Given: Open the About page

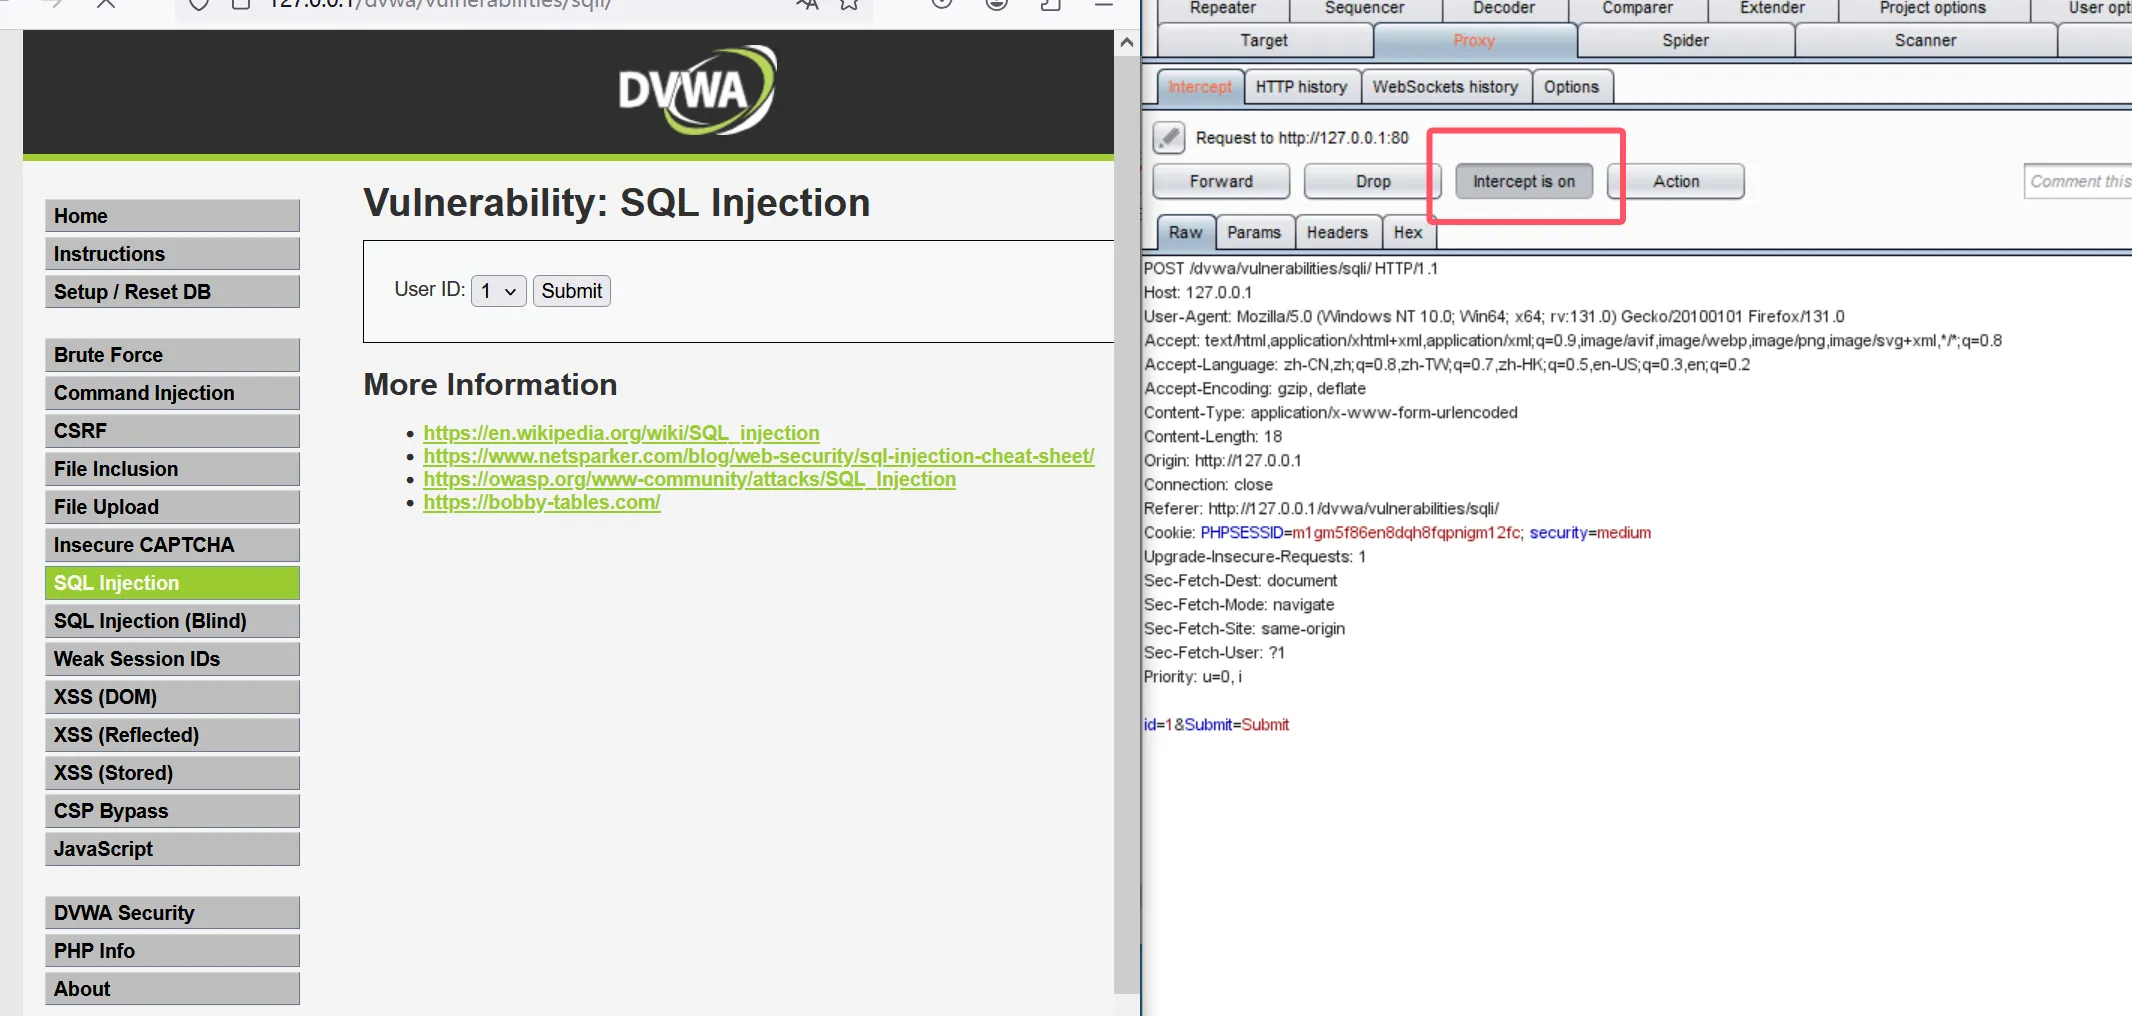Looking at the screenshot, I should 172,989.
